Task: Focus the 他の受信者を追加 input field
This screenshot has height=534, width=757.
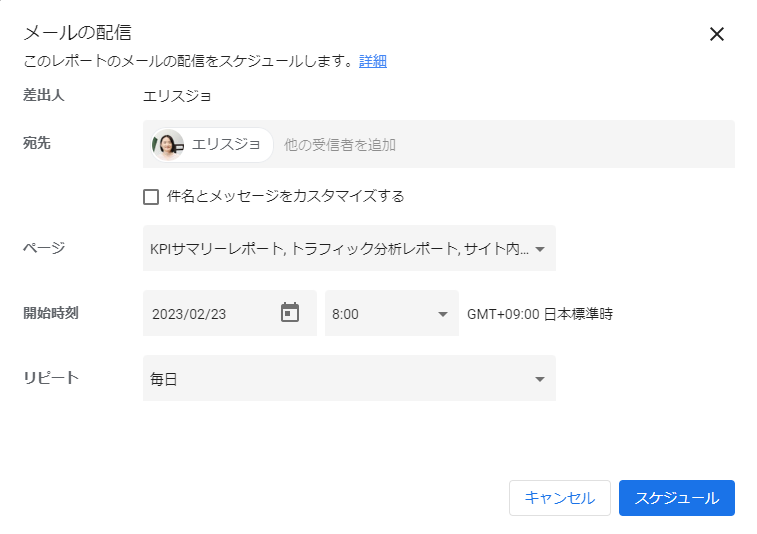Action: [x=500, y=145]
